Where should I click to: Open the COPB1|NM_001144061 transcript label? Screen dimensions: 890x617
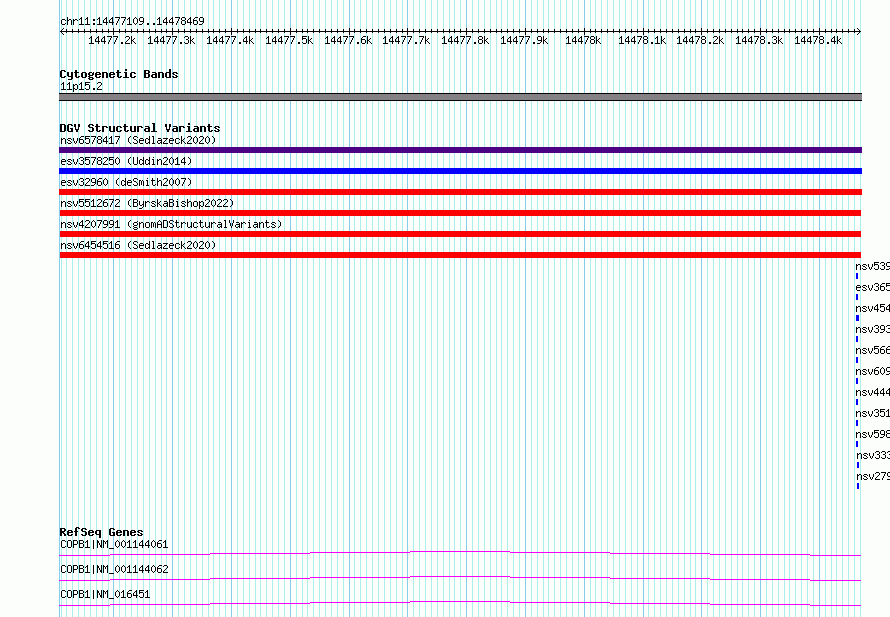tap(114, 544)
